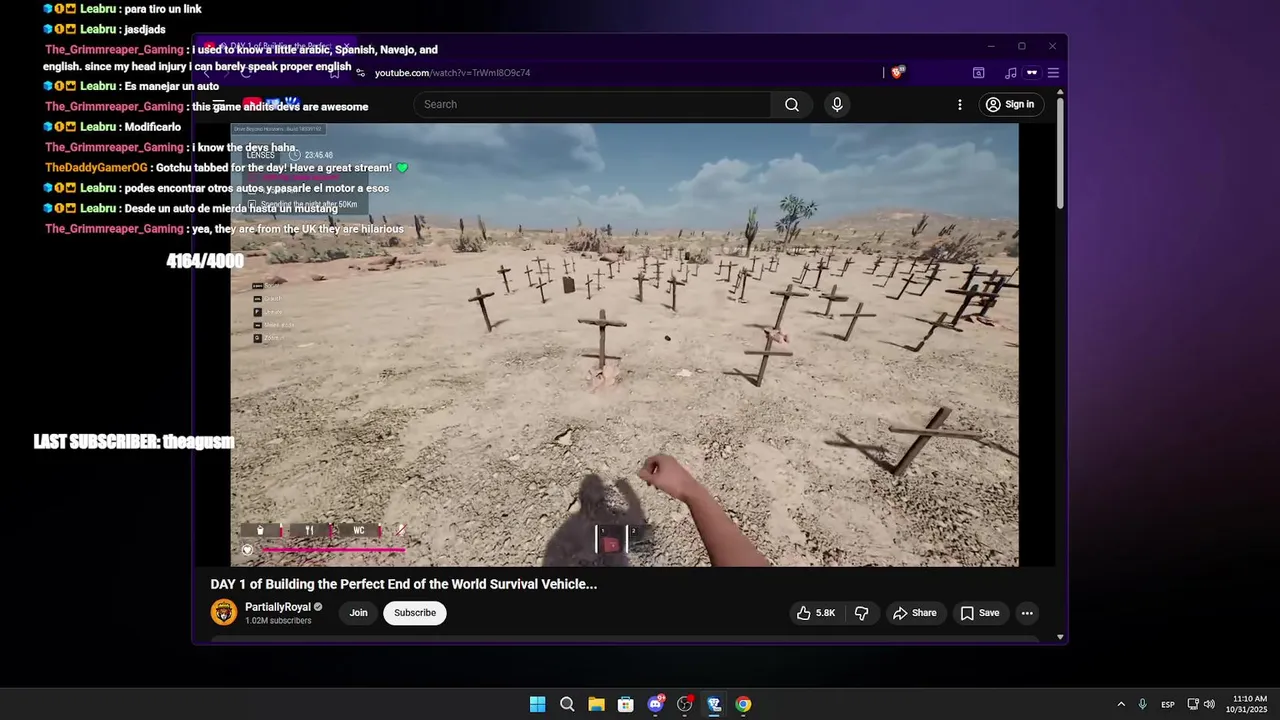Open OBS Studio from the taskbar

(685, 704)
